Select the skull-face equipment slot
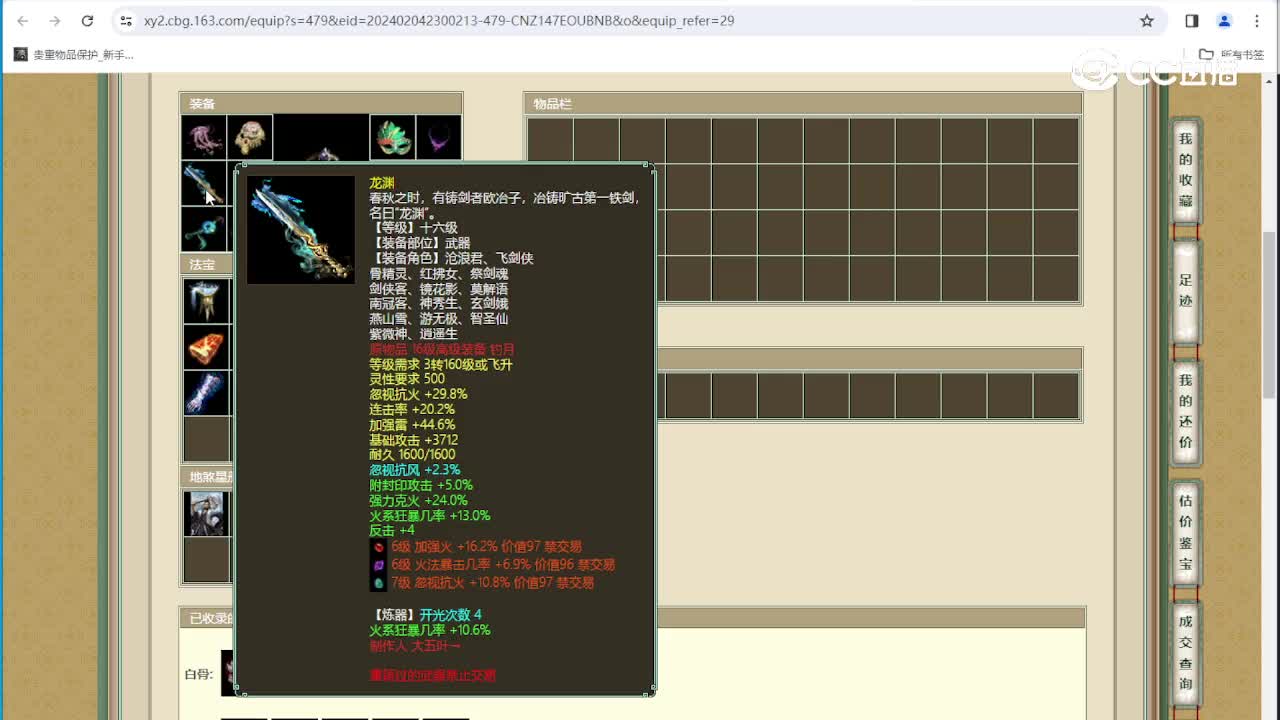Viewport: 1280px width, 720px height. [250, 138]
